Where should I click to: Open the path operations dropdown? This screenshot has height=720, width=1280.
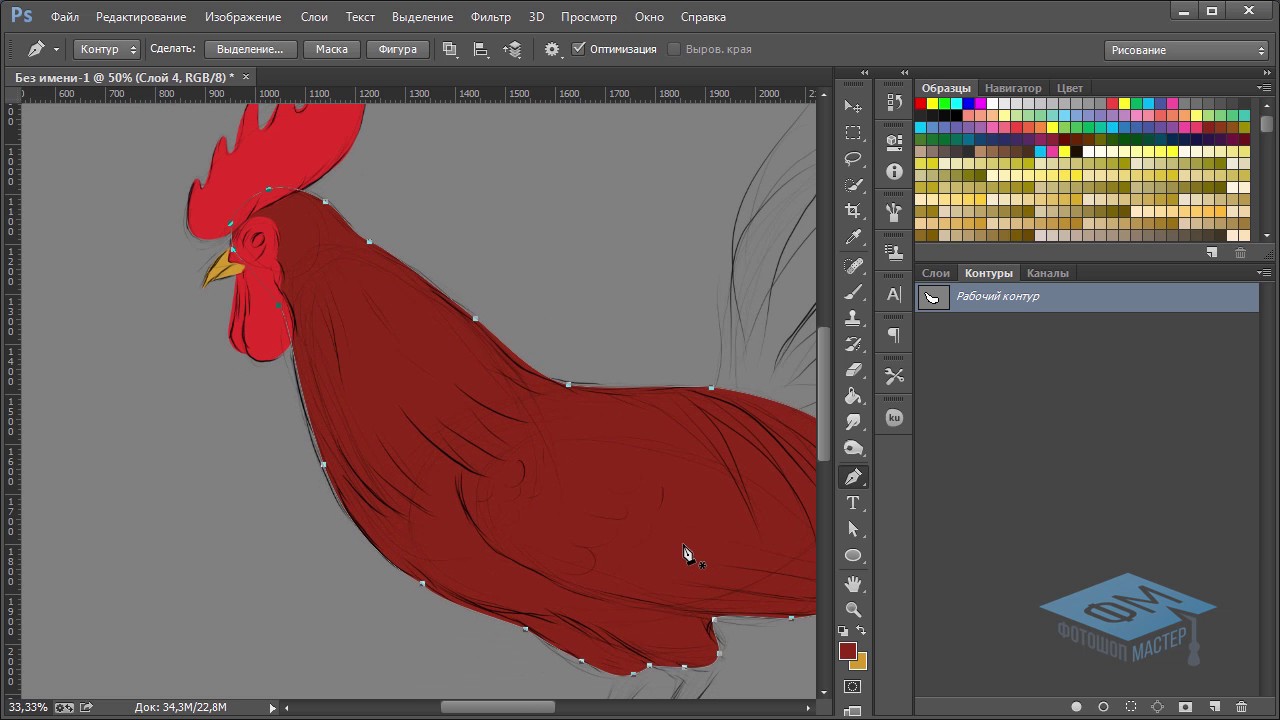(x=449, y=49)
